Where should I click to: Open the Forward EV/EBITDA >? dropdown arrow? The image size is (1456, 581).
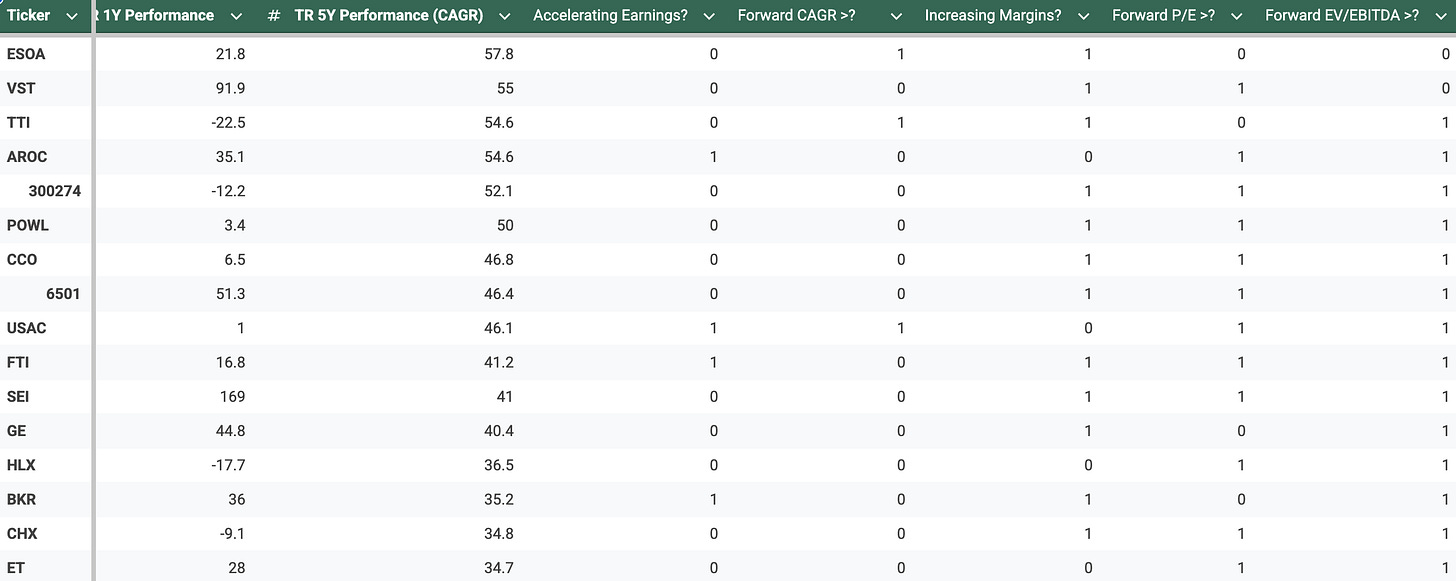(1439, 16)
